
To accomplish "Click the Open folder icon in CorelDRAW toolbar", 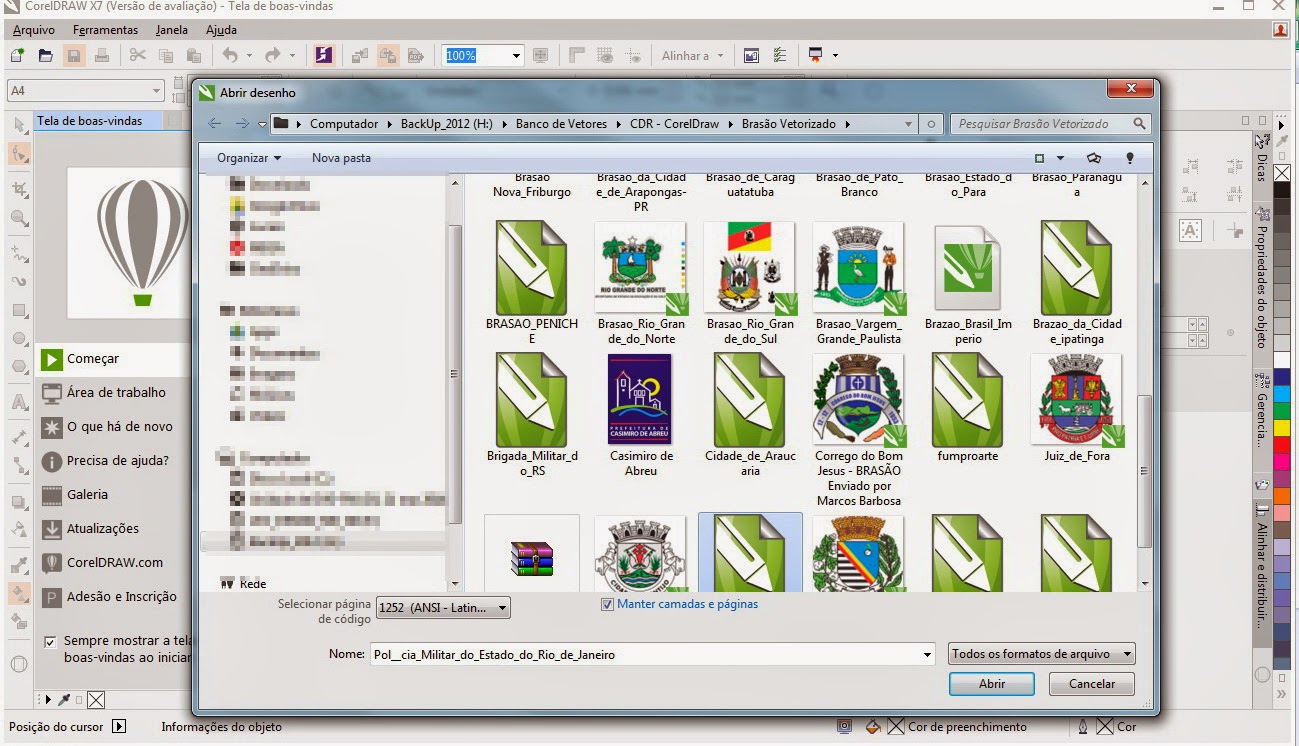I will pos(45,56).
